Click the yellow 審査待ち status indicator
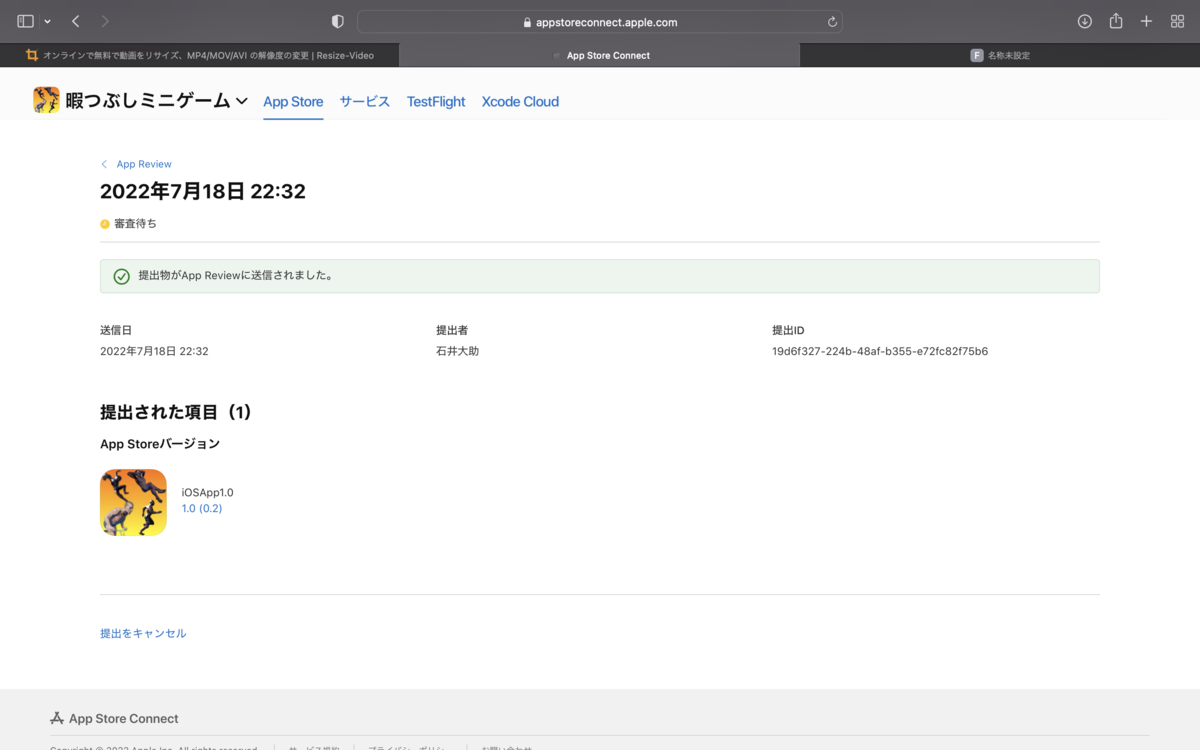The width and height of the screenshot is (1200, 750). (x=105, y=224)
